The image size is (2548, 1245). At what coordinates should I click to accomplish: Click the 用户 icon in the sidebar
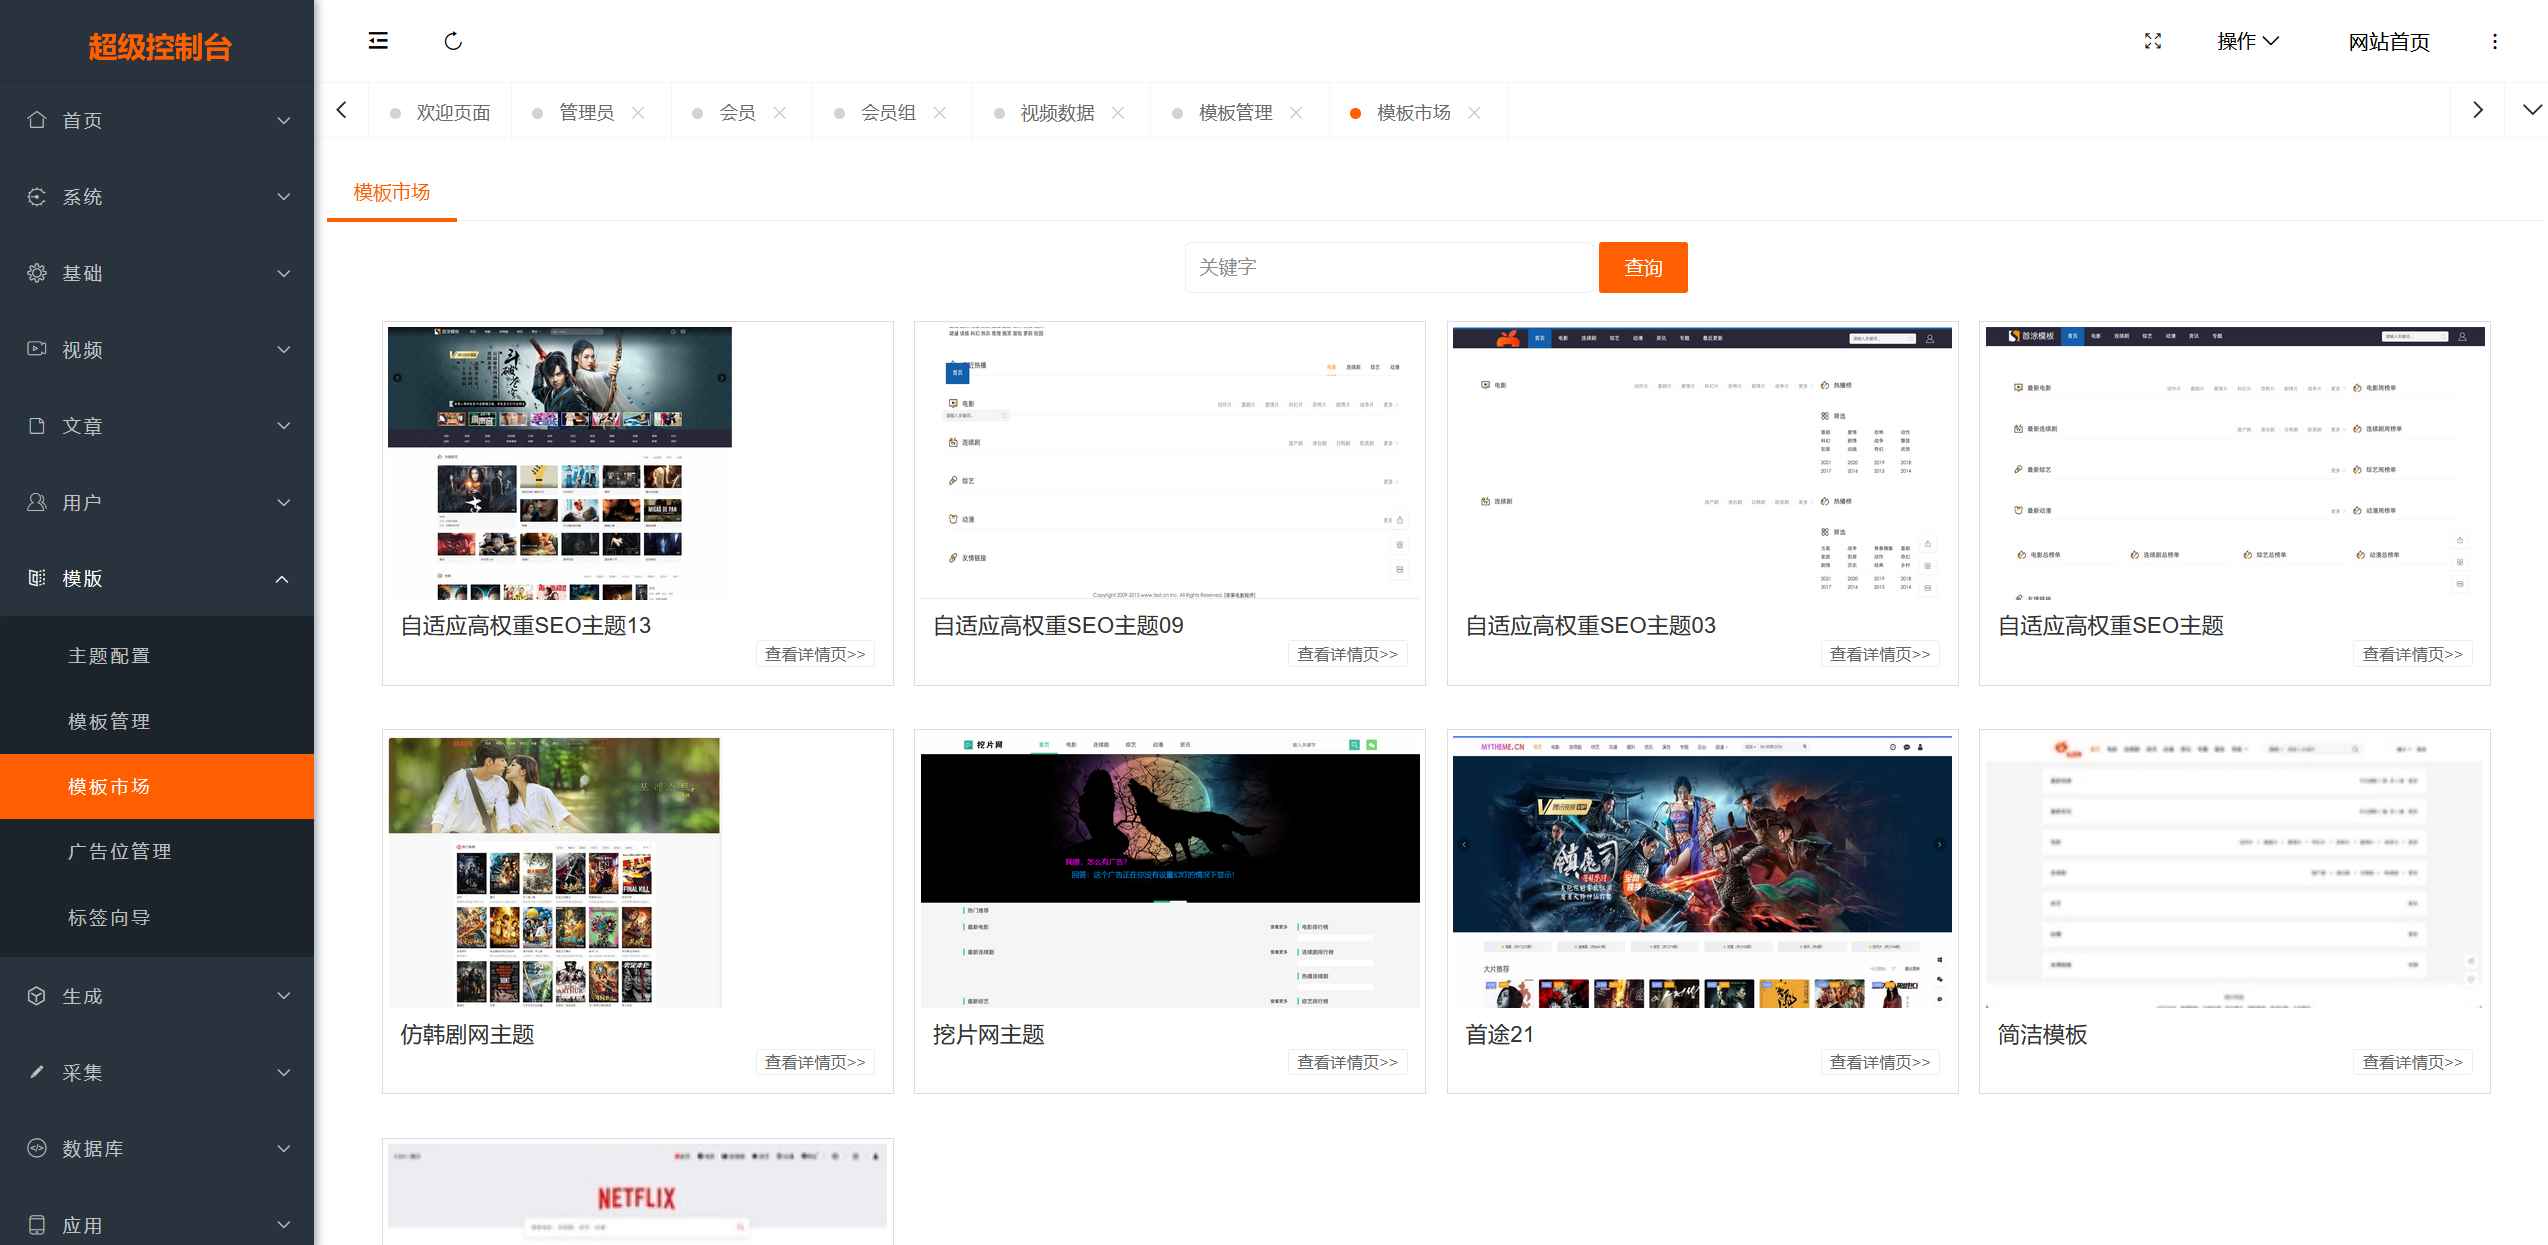pos(37,502)
